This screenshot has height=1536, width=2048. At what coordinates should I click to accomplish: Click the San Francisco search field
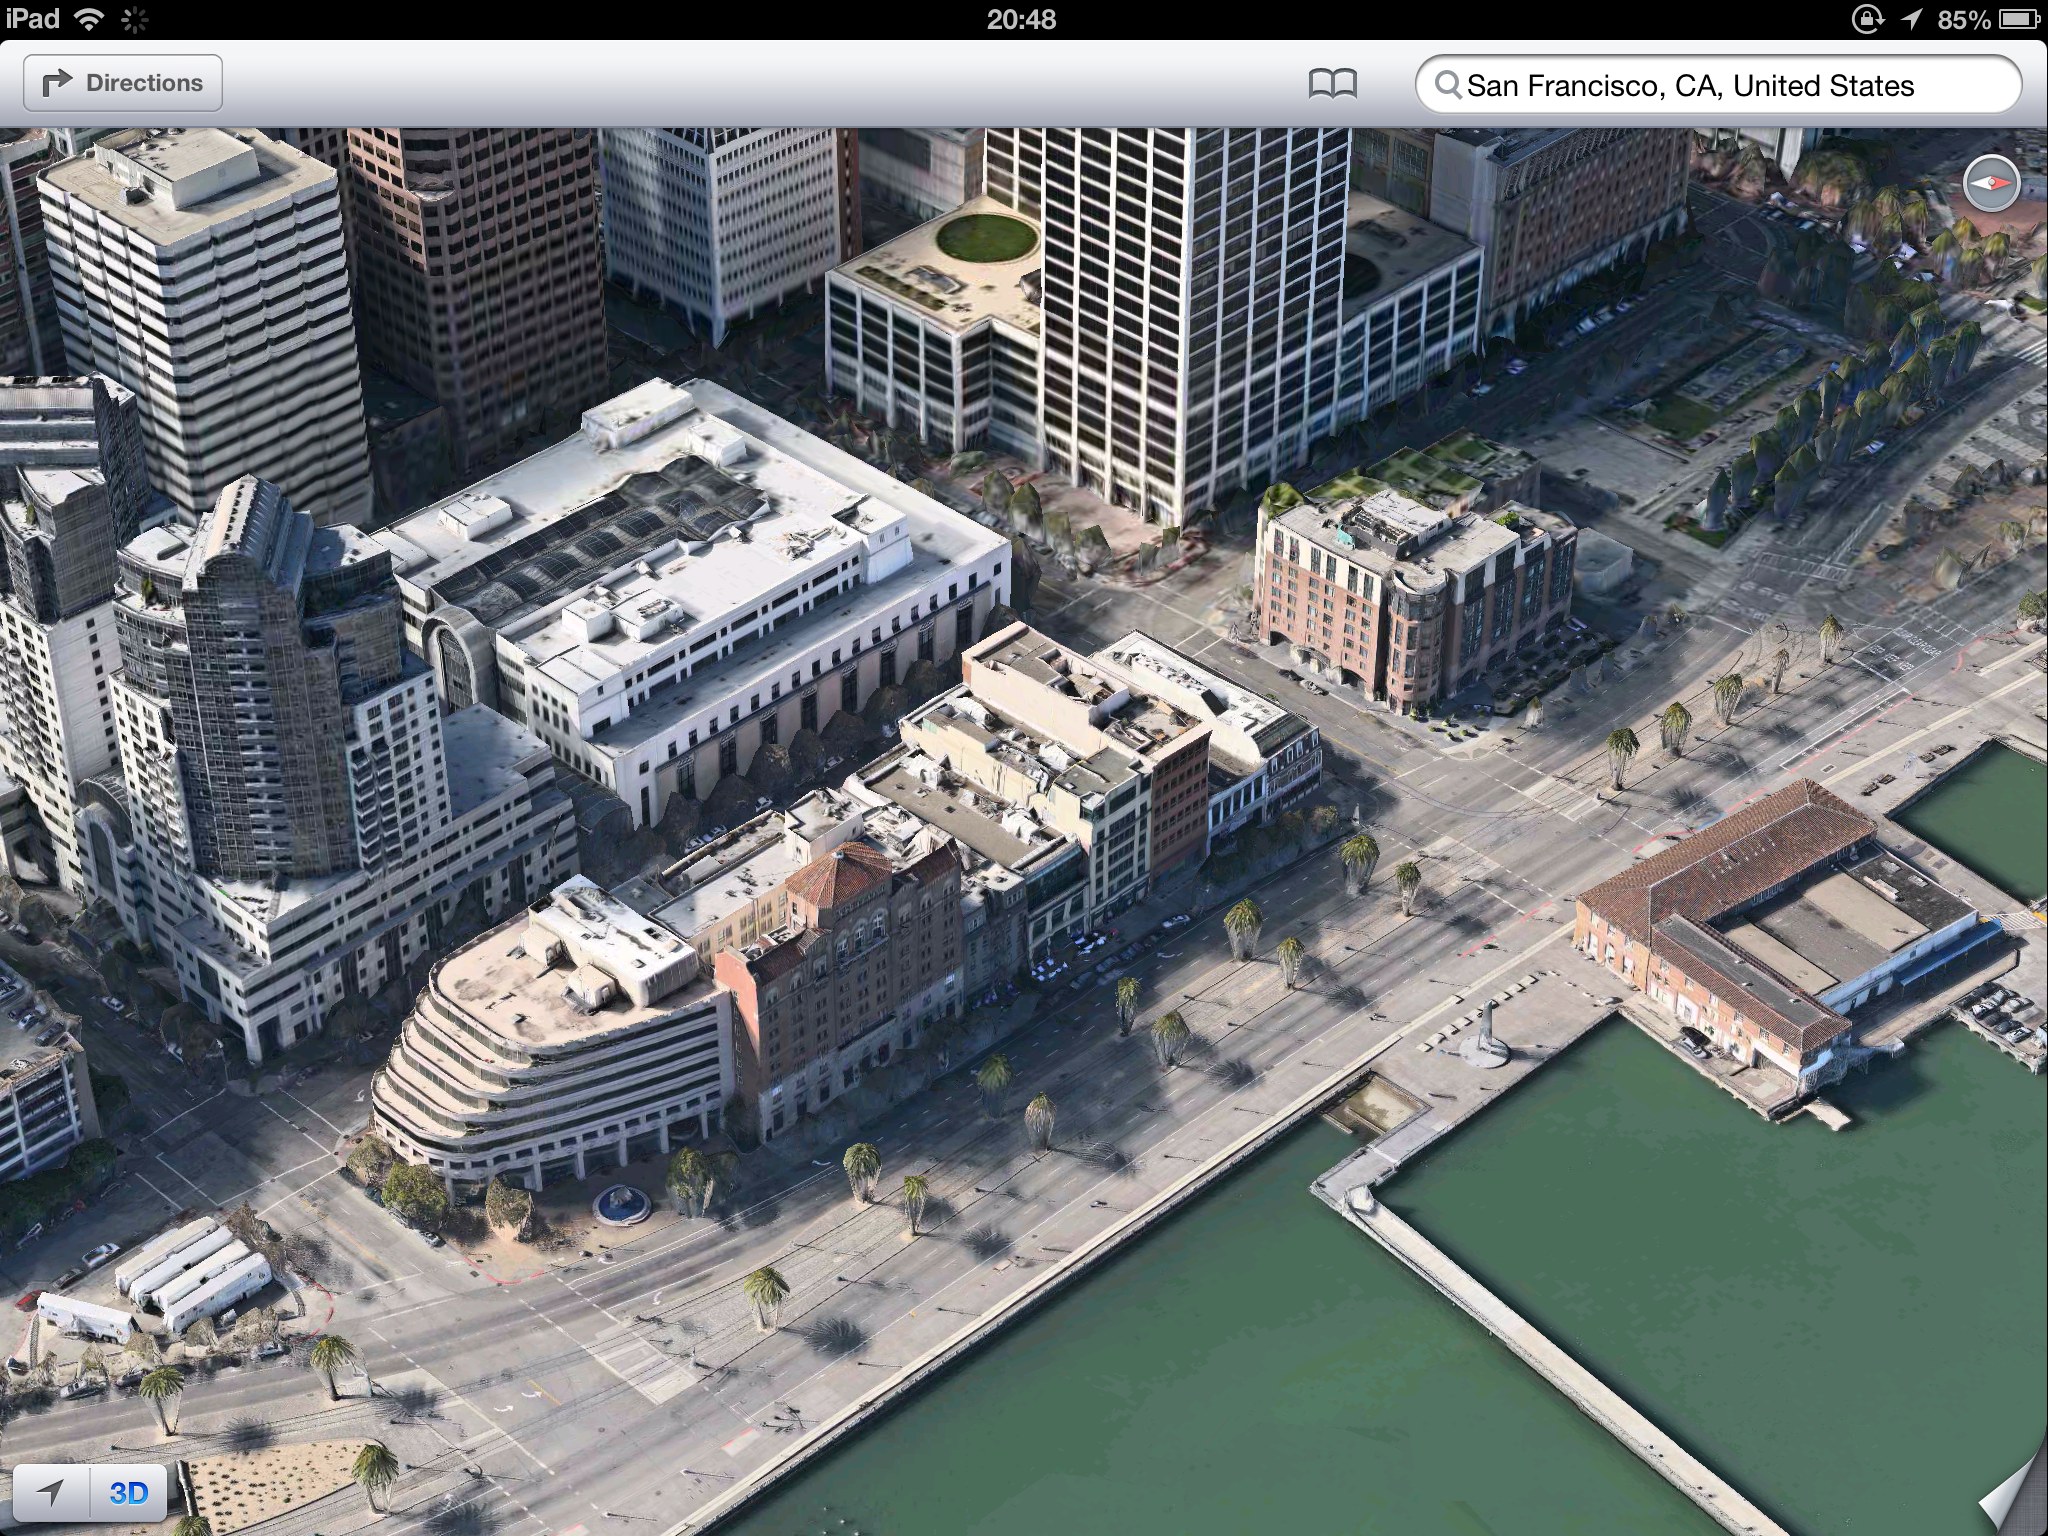1718,85
